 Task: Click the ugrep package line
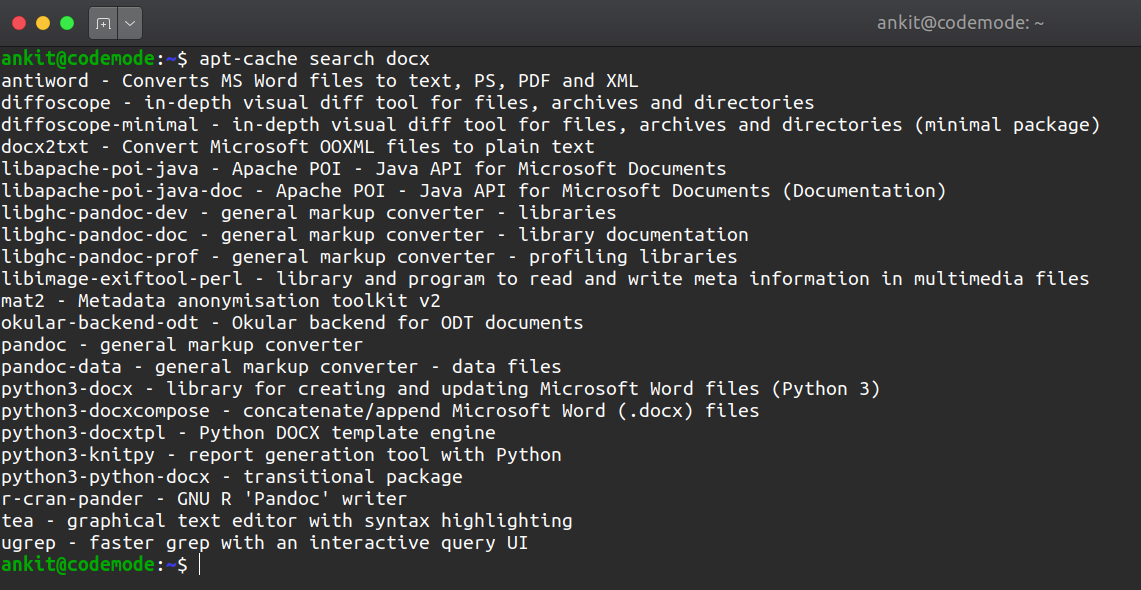(264, 543)
